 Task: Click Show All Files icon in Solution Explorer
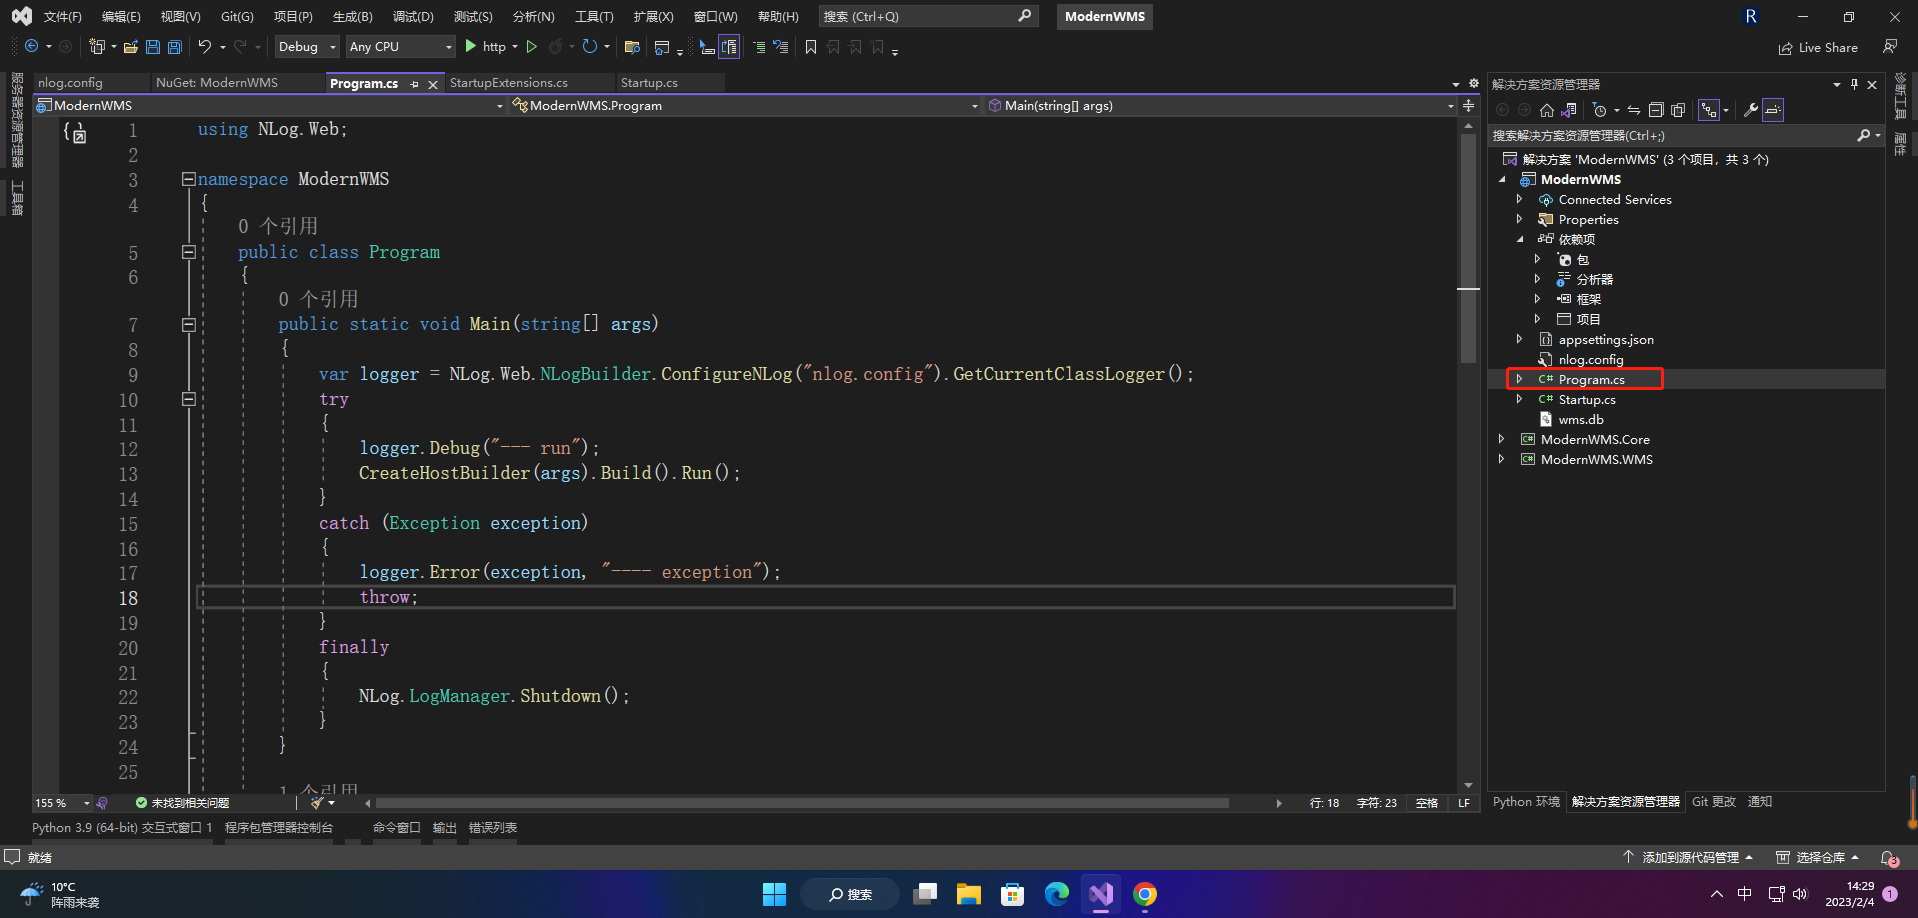pyautogui.click(x=1678, y=110)
